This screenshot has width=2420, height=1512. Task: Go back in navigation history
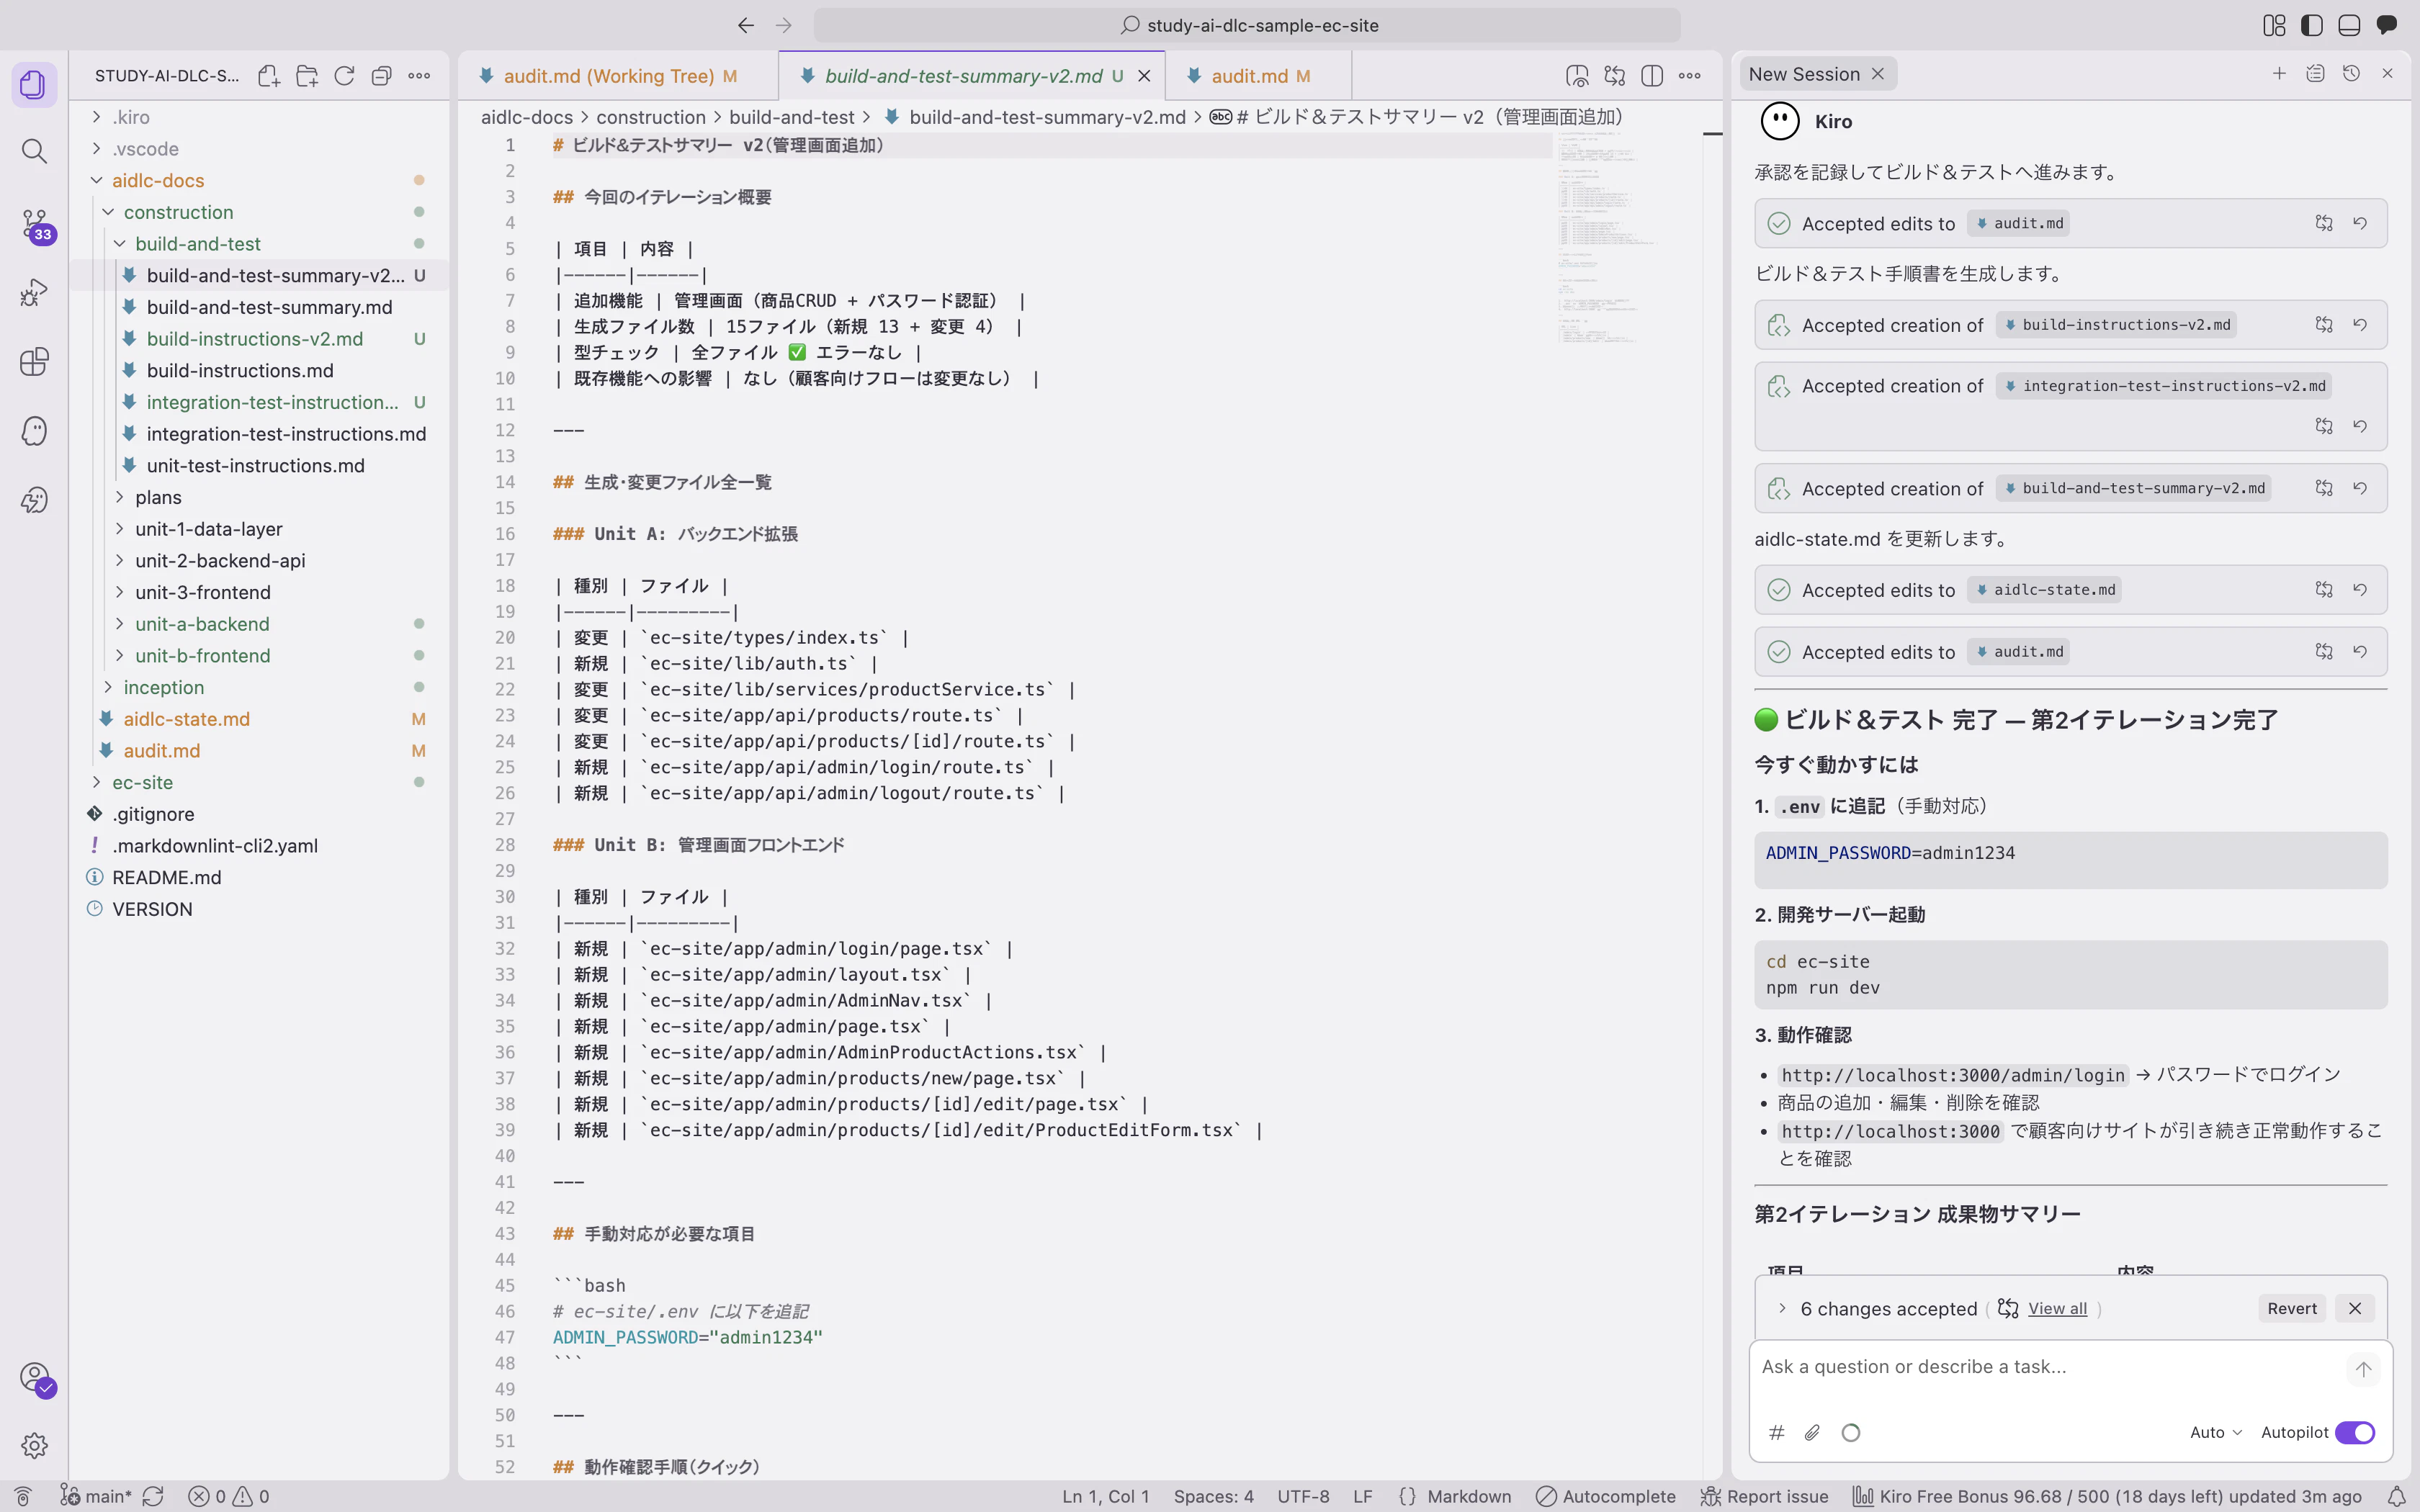746,25
